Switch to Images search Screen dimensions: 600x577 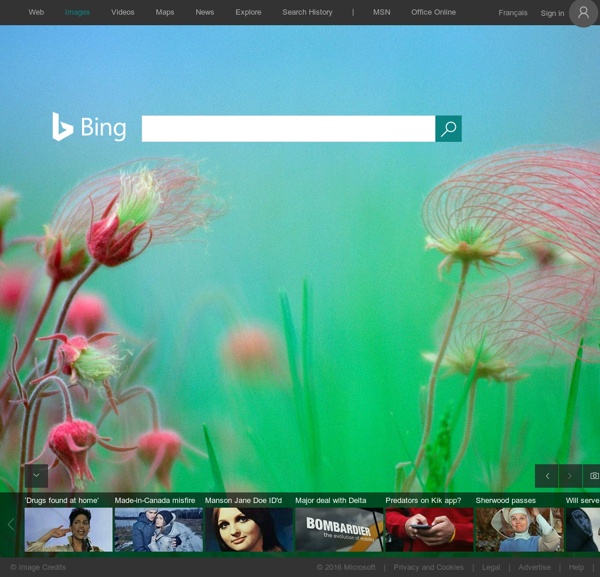point(77,12)
